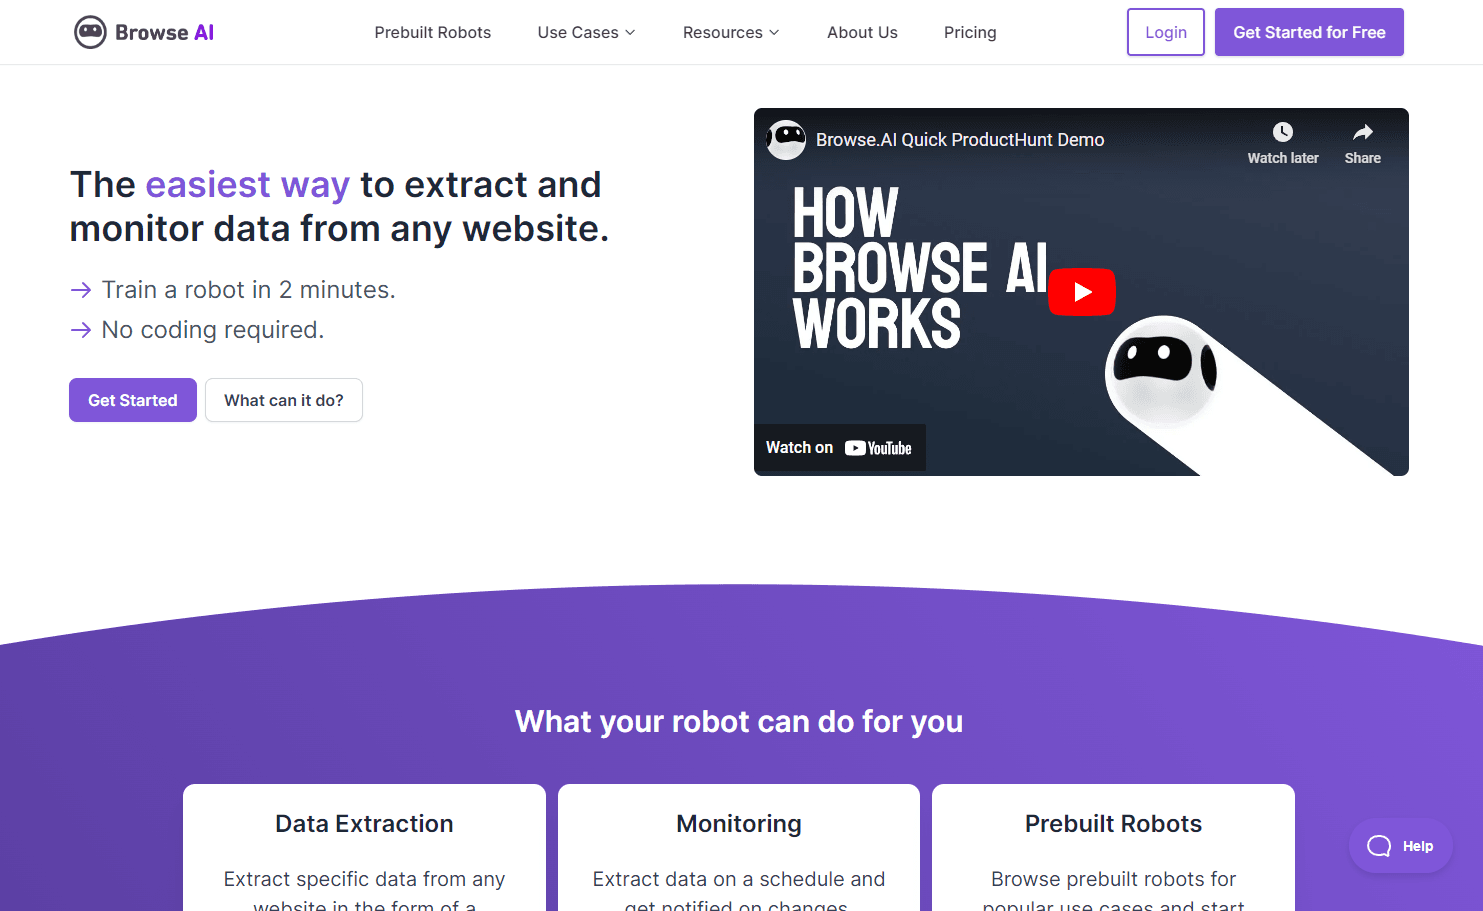Open the Help chat bubble icon
The width and height of the screenshot is (1483, 911).
[x=1379, y=846]
